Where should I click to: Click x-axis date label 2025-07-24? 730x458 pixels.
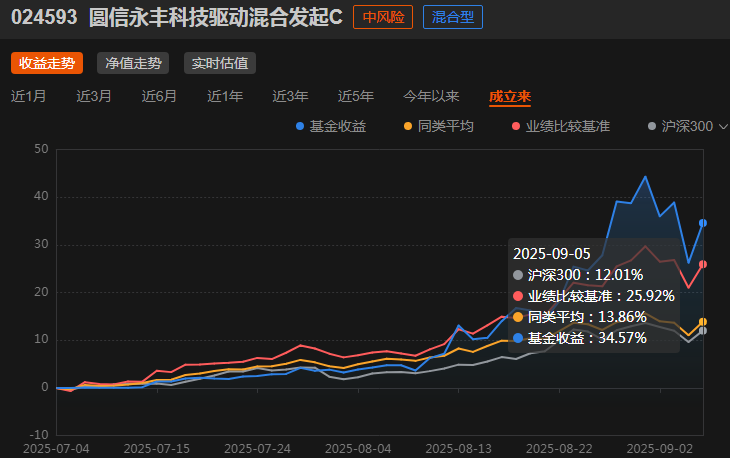pyautogui.click(x=257, y=449)
